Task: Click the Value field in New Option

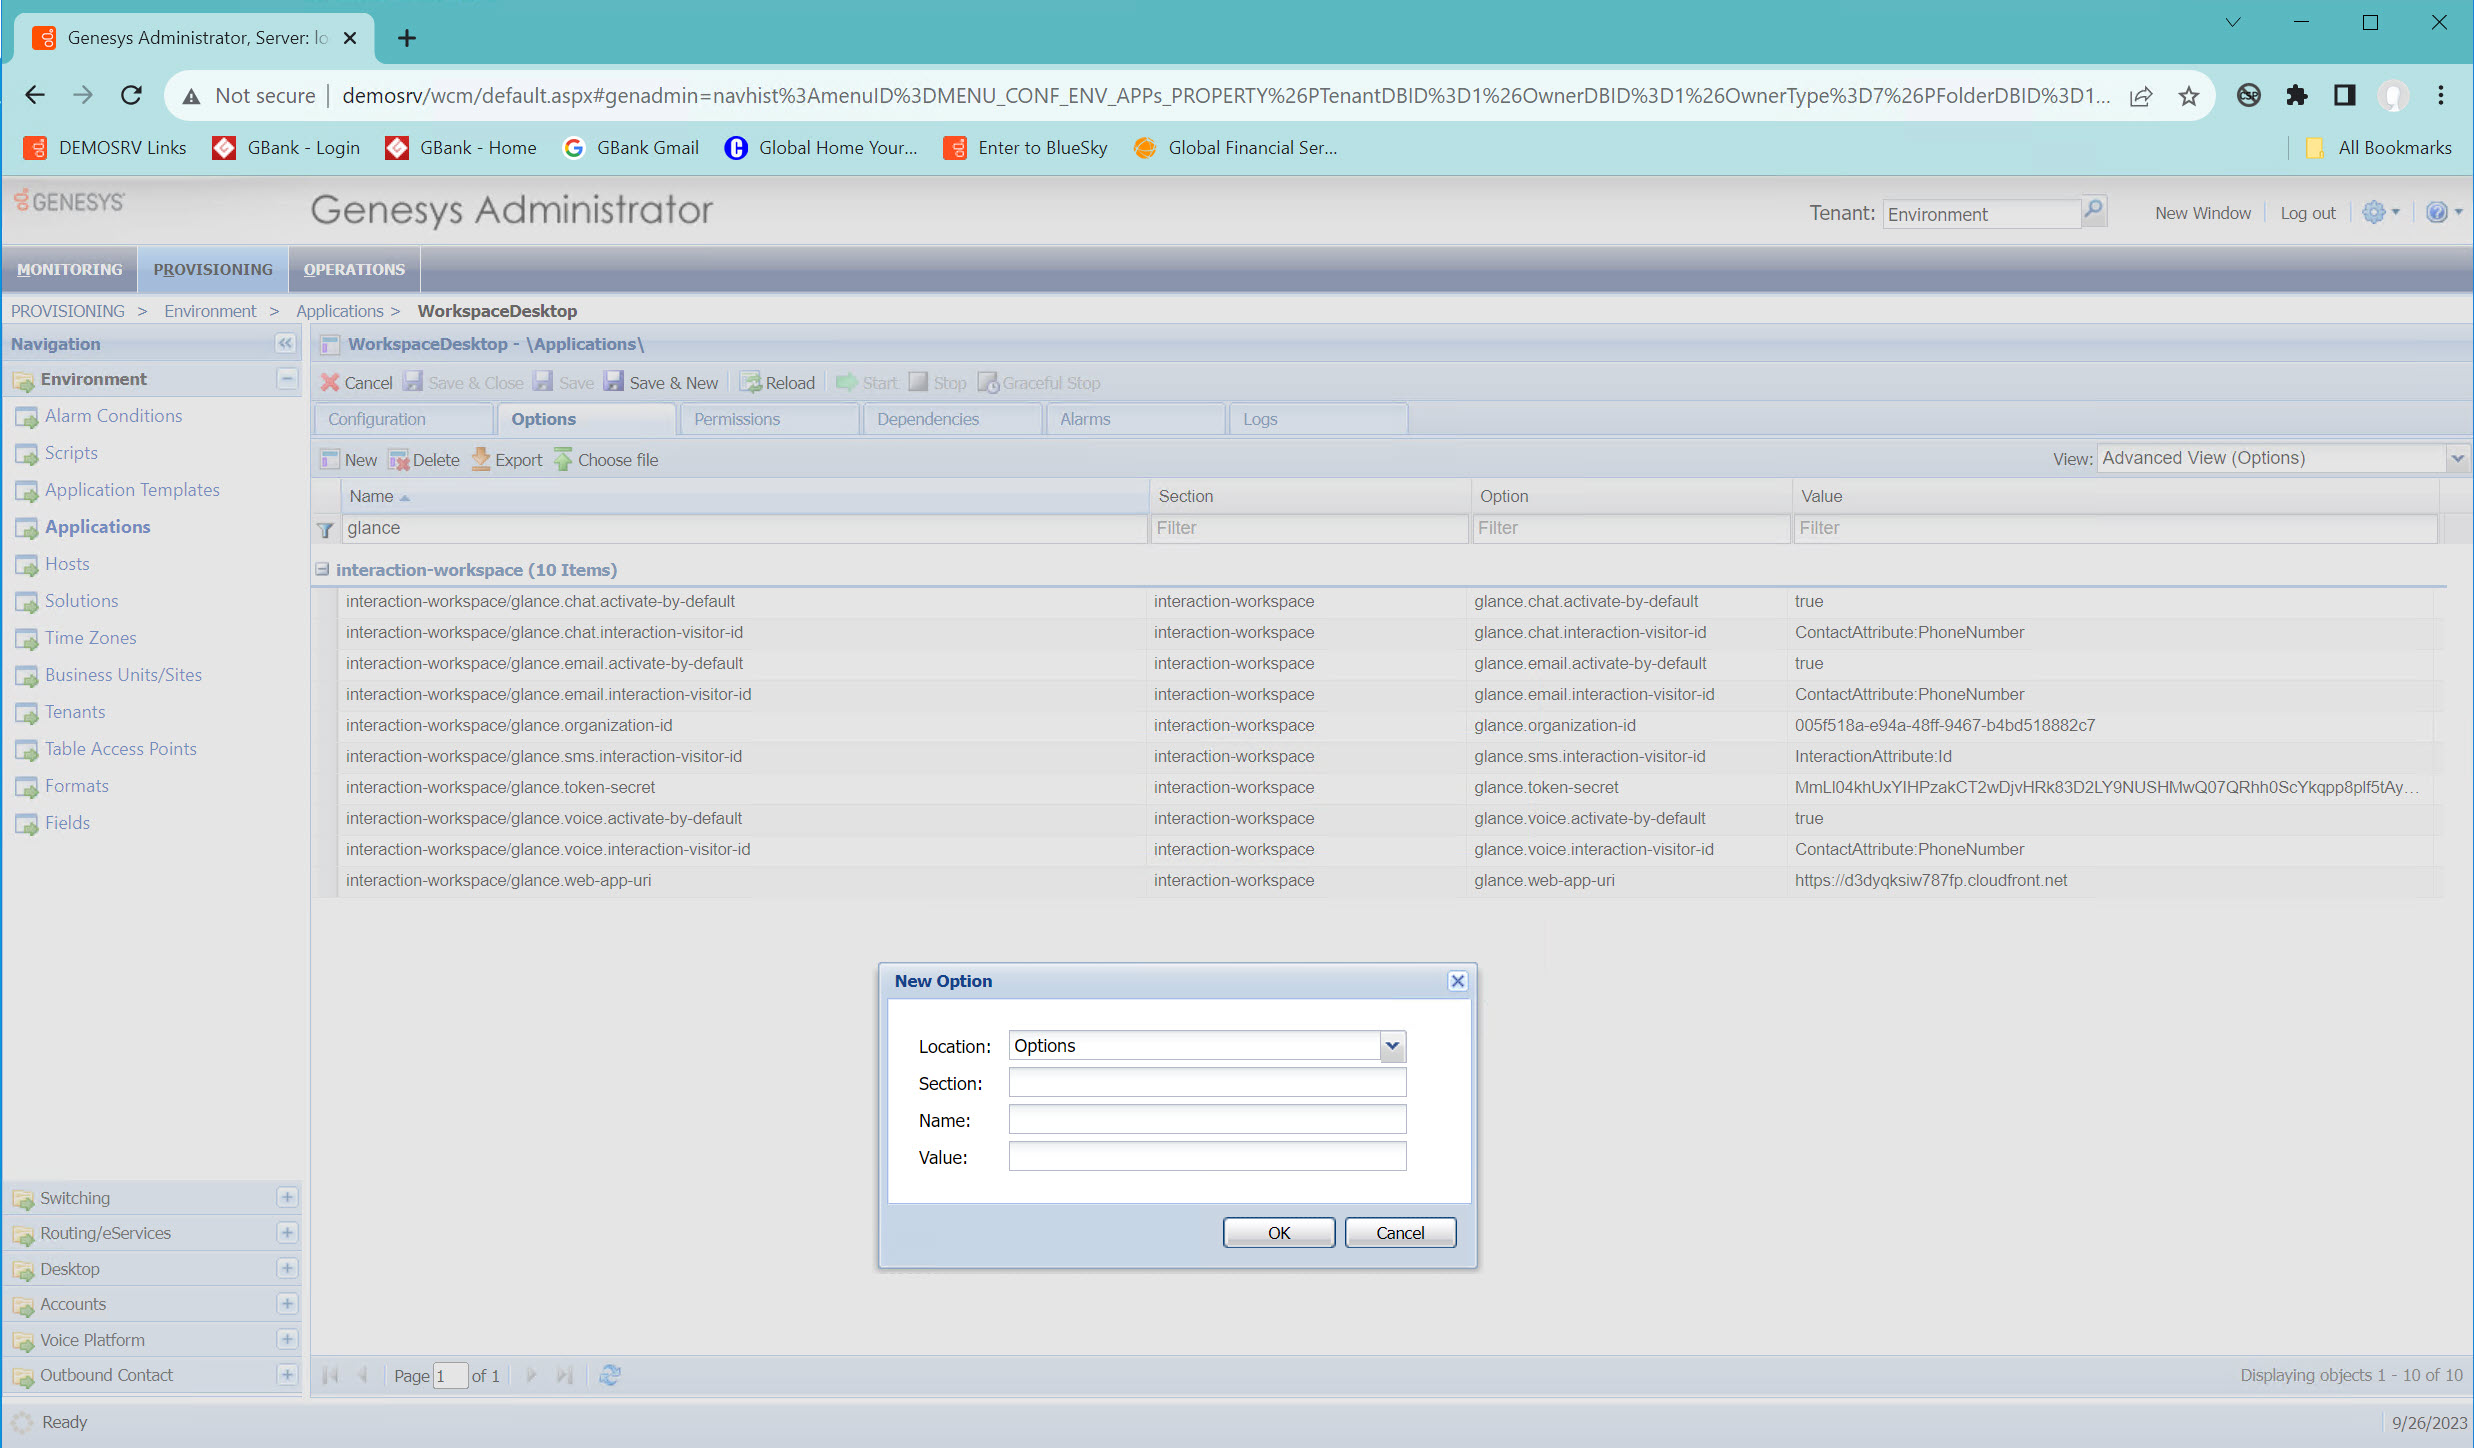Action: tap(1207, 1156)
